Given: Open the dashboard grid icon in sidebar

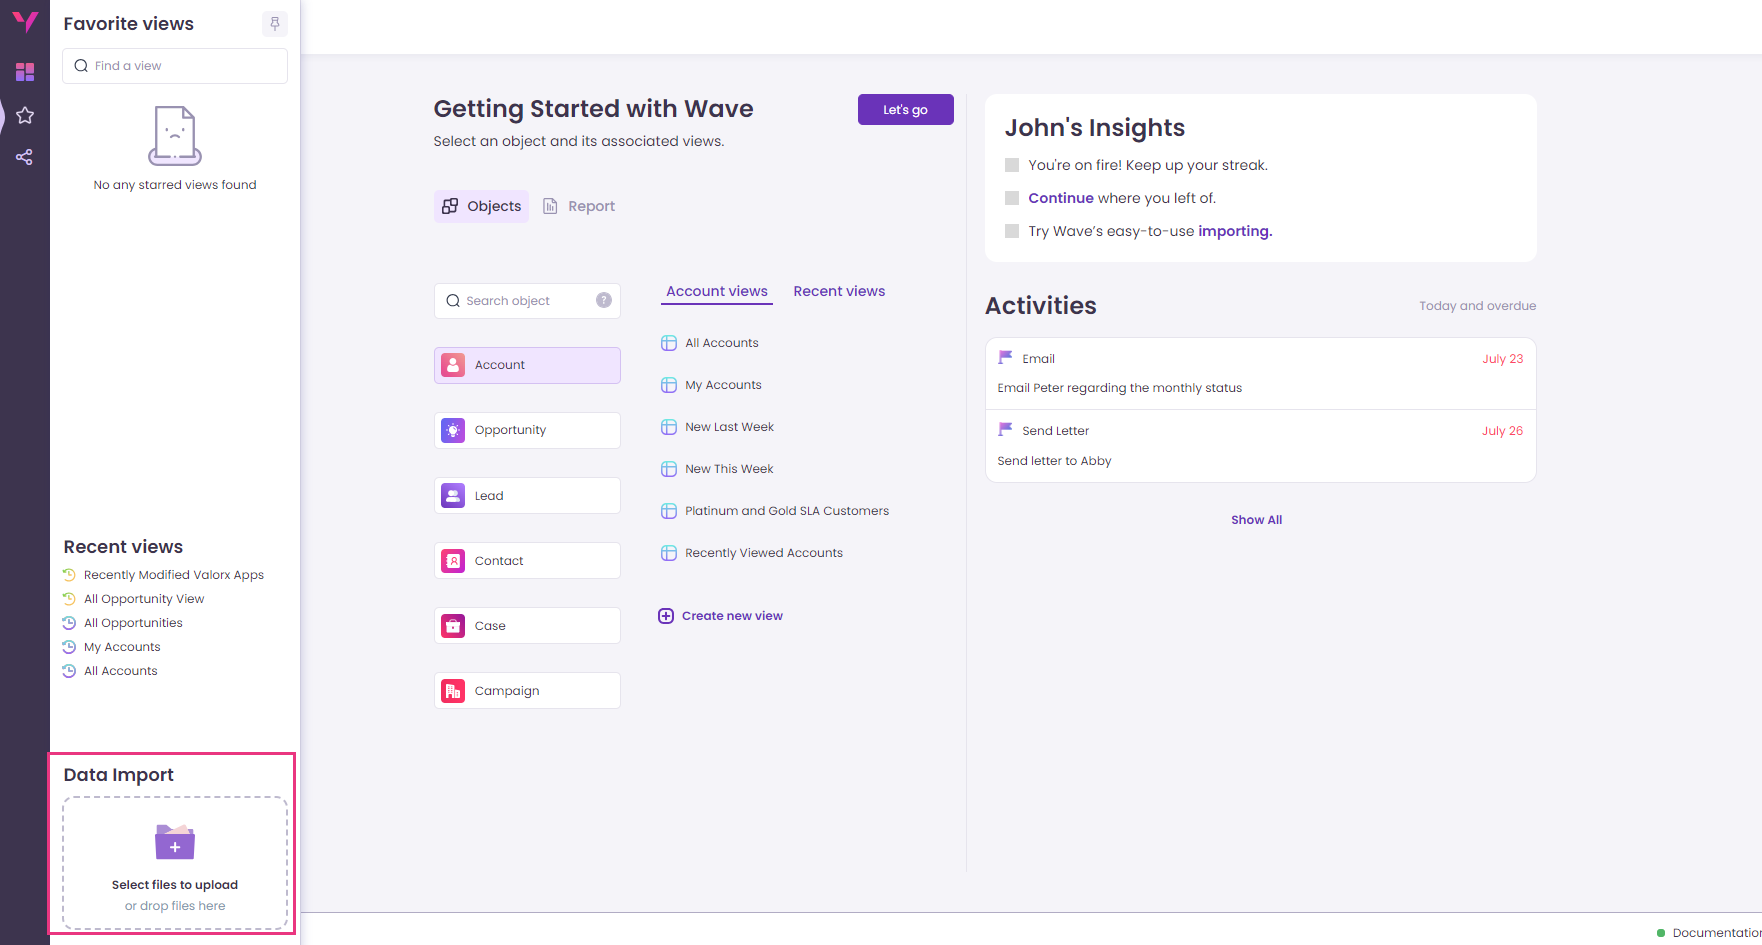Looking at the screenshot, I should tap(25, 72).
